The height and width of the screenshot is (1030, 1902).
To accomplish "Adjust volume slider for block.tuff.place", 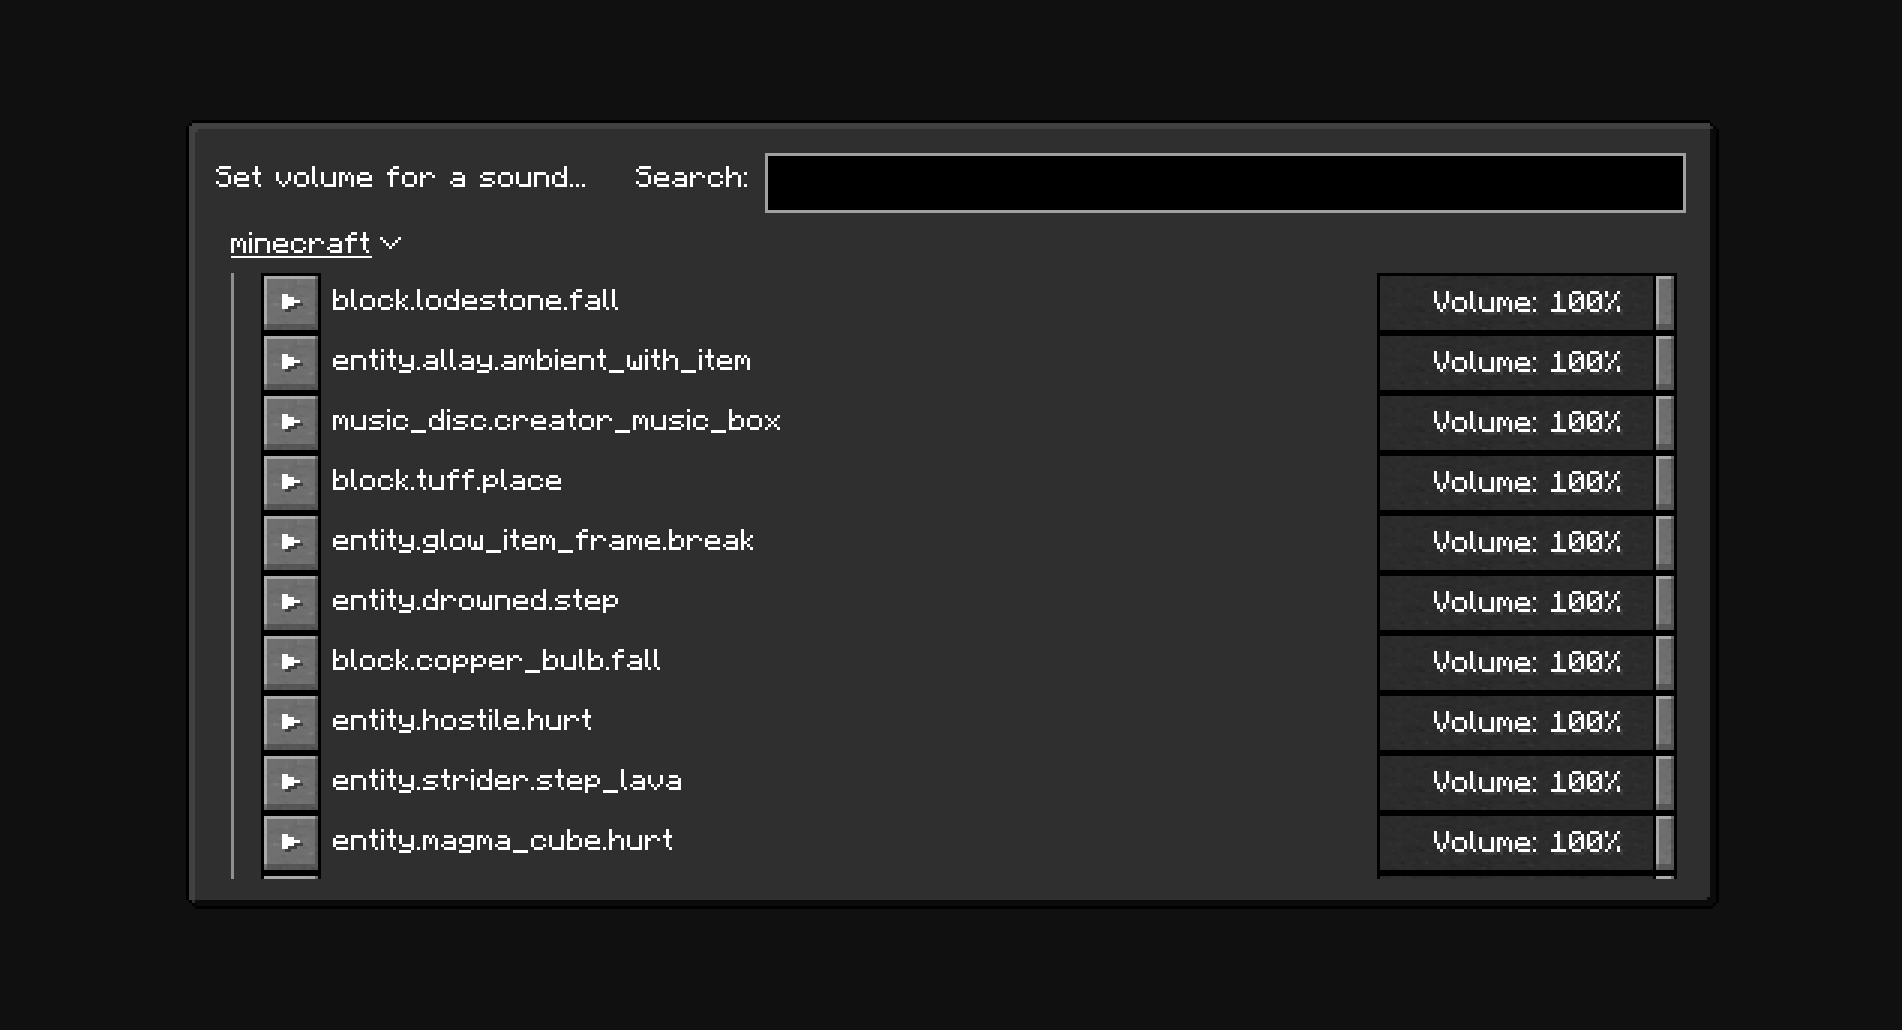I will click(1526, 482).
